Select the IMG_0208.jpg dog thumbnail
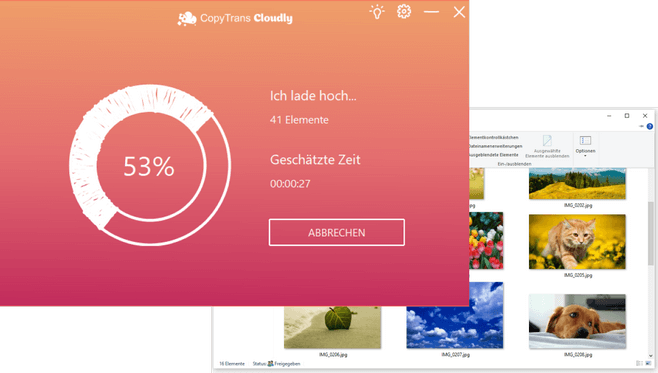 pos(577,321)
